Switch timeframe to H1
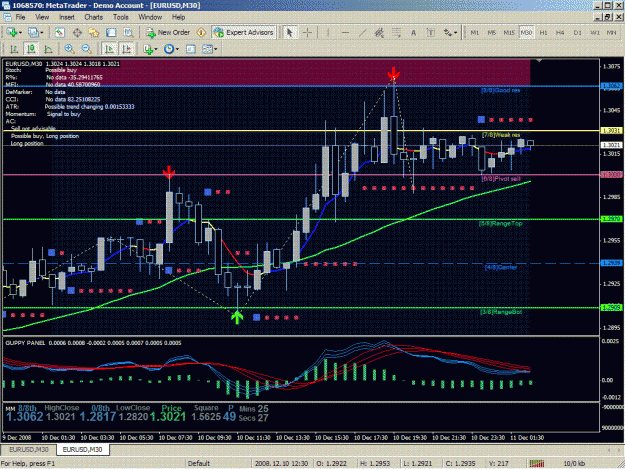The width and height of the screenshot is (625, 469). 543,33
